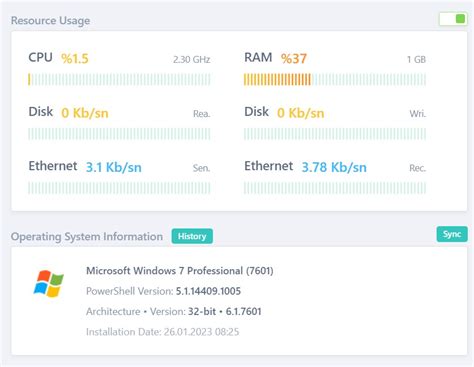The width and height of the screenshot is (474, 367).
Task: Click the Ethernet send usage bar
Action: click(119, 188)
